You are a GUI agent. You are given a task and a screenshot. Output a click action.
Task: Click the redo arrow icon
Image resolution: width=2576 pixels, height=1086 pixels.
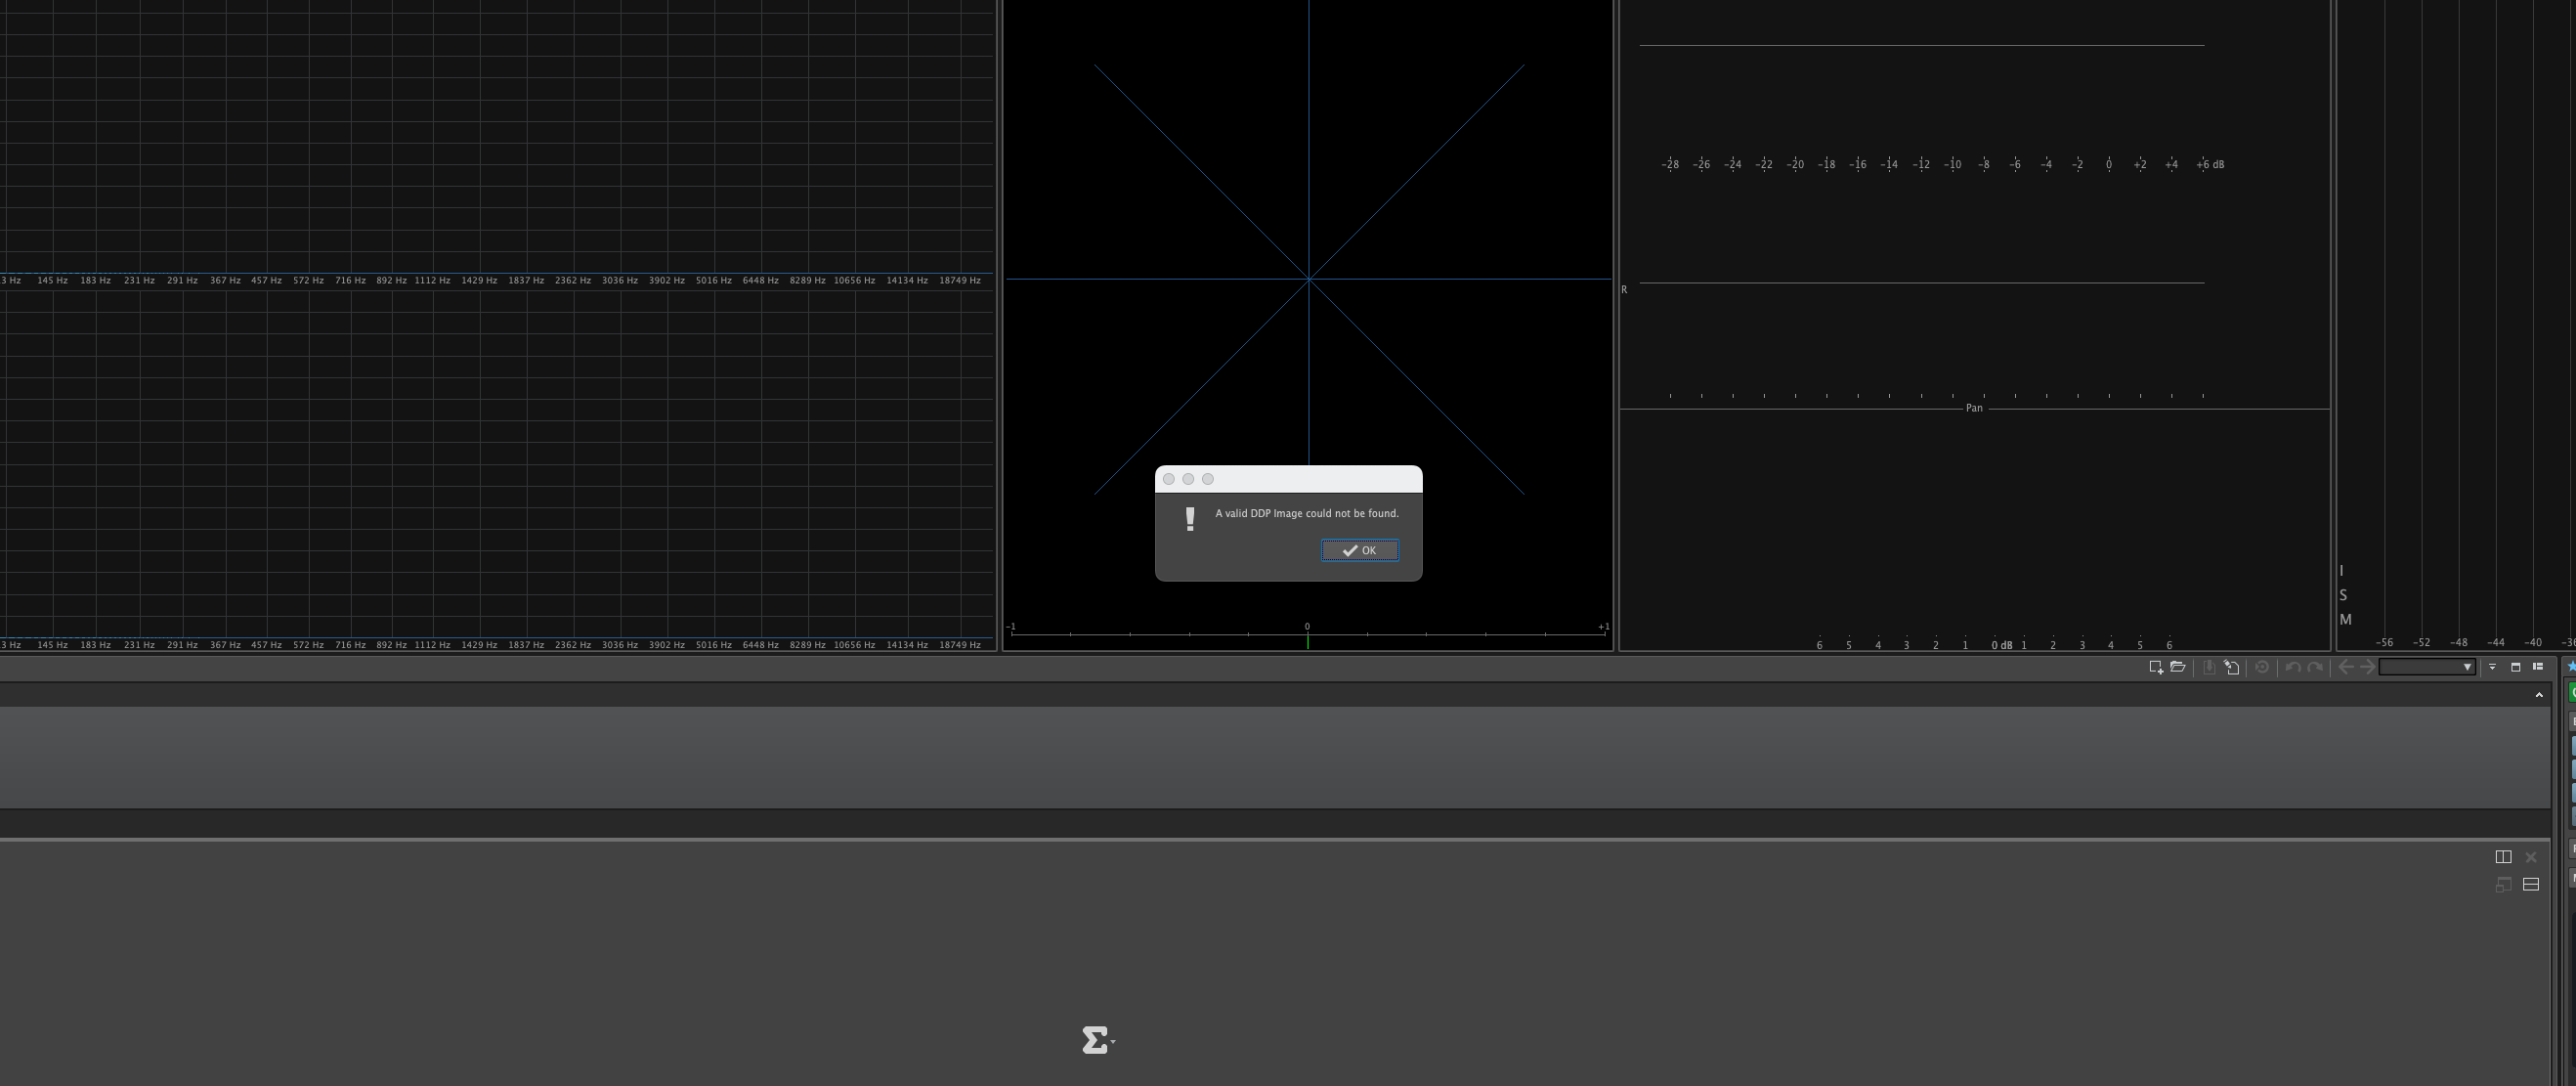2314,667
